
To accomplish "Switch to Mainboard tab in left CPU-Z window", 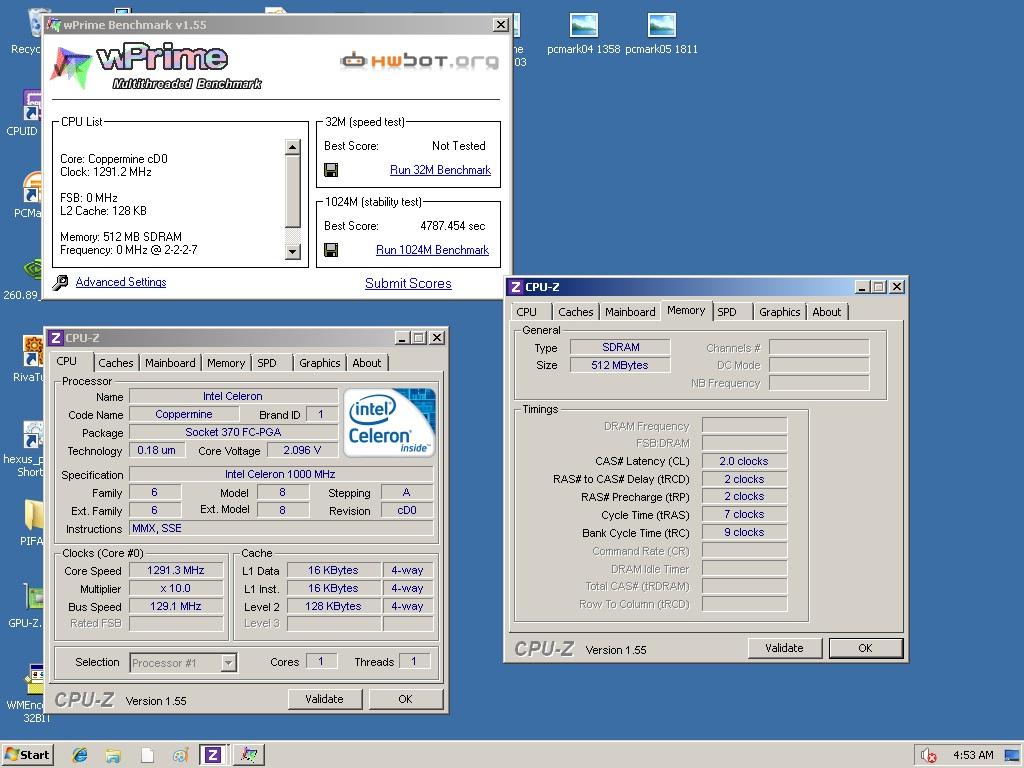I will pos(170,363).
